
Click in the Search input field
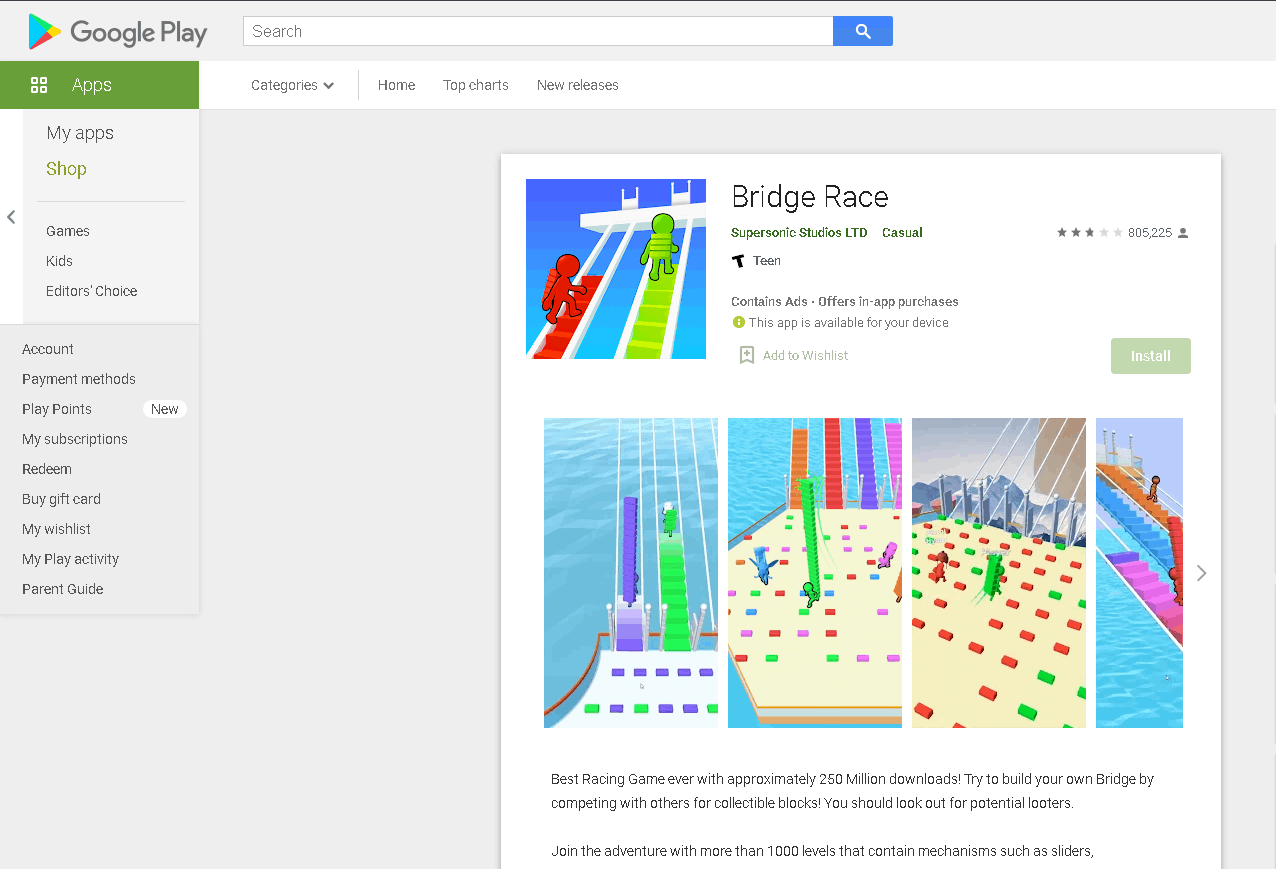tap(538, 31)
